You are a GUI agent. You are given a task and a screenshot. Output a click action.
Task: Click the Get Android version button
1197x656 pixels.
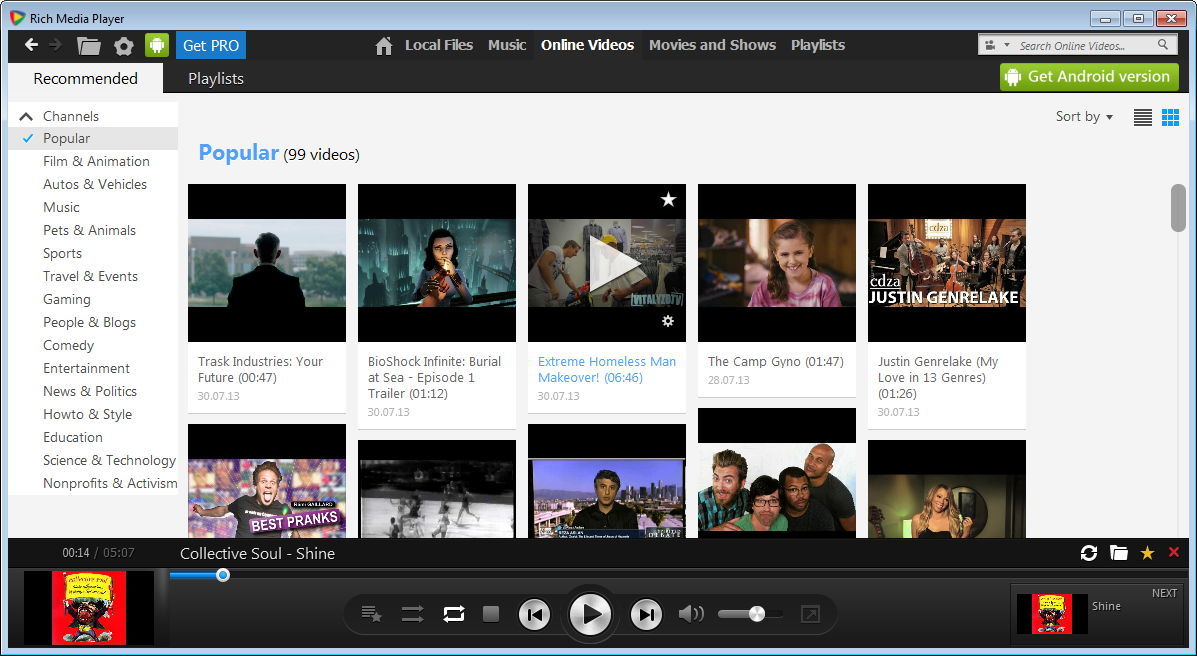[x=1088, y=77]
